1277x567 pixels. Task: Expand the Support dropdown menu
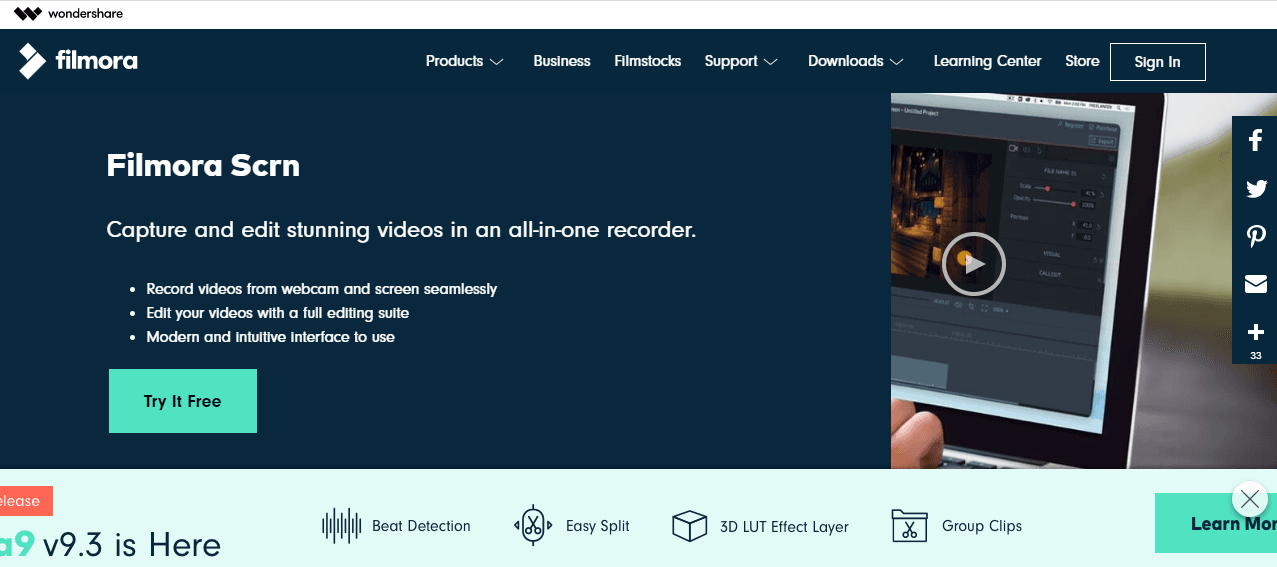(x=741, y=61)
